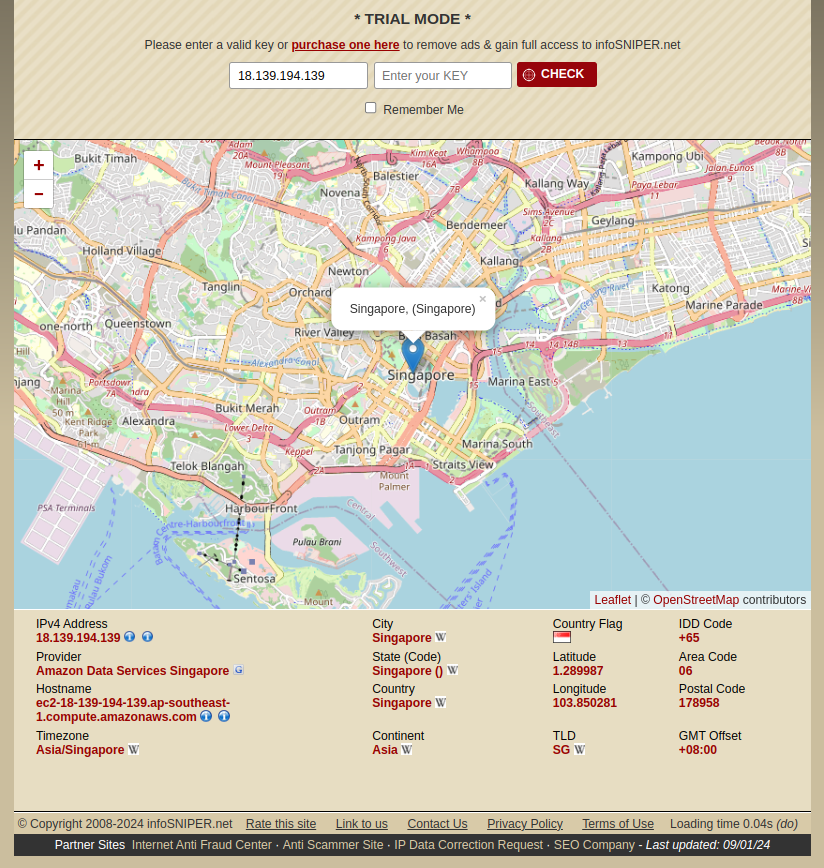The width and height of the screenshot is (824, 868).
Task: Click first blue icon after IPv4 address
Action: coord(129,637)
